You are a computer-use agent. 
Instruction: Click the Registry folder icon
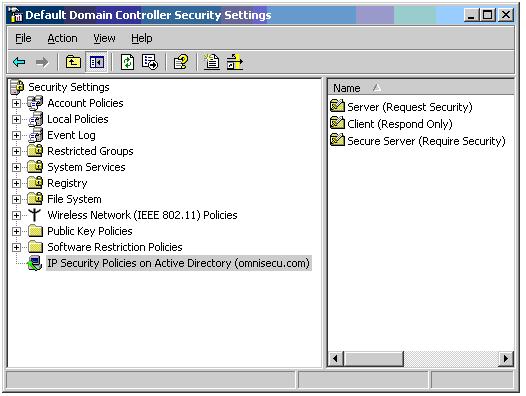point(35,183)
